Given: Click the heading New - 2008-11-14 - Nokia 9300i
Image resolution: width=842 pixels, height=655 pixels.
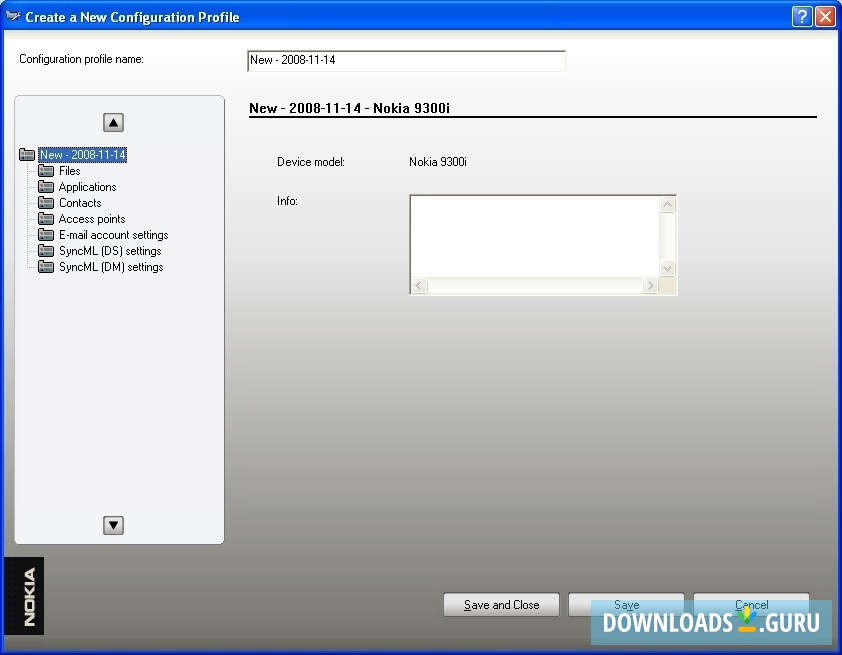Looking at the screenshot, I should pos(350,108).
